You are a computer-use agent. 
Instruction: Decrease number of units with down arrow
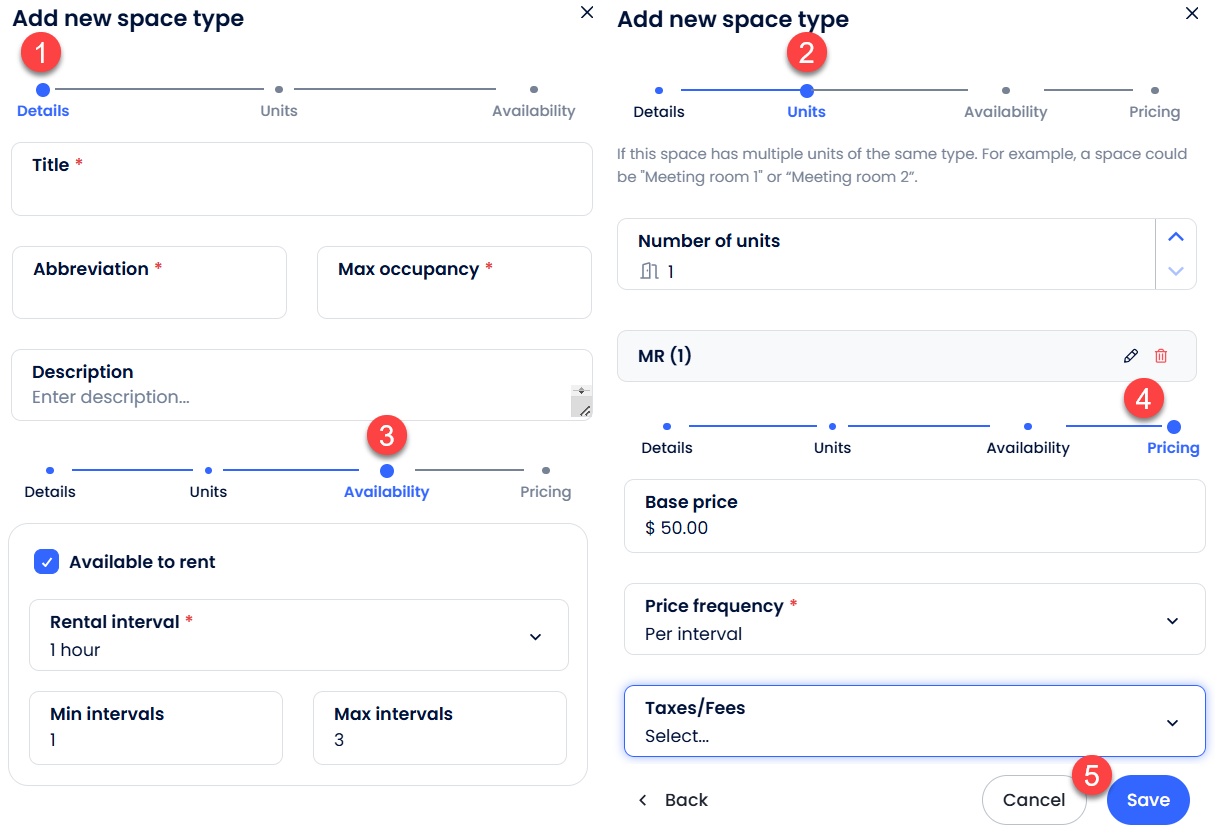(x=1176, y=271)
